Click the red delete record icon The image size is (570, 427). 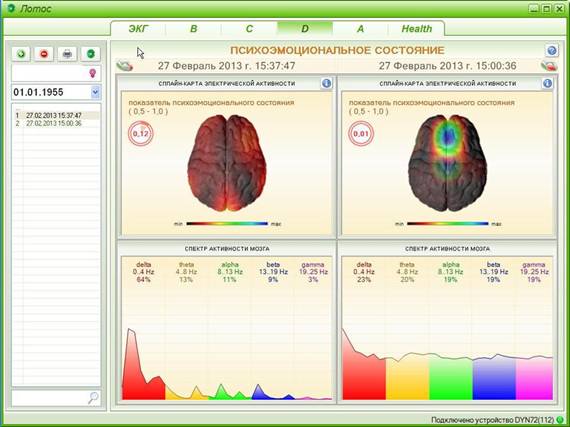(x=44, y=54)
